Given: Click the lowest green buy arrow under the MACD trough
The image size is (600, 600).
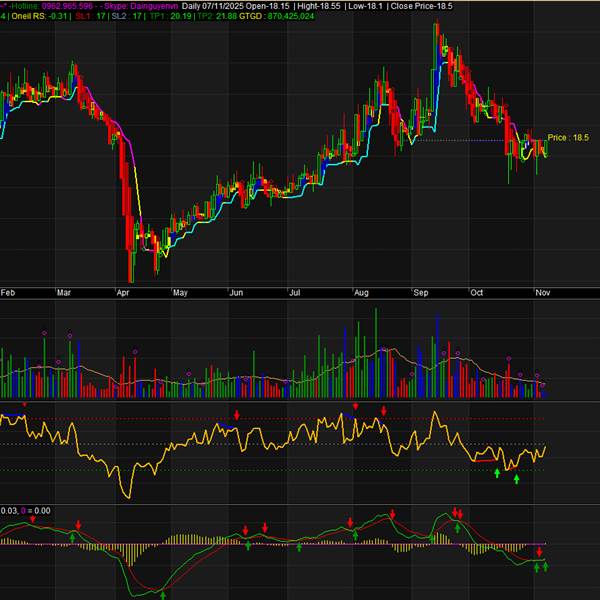Looking at the screenshot, I should click(163, 594).
